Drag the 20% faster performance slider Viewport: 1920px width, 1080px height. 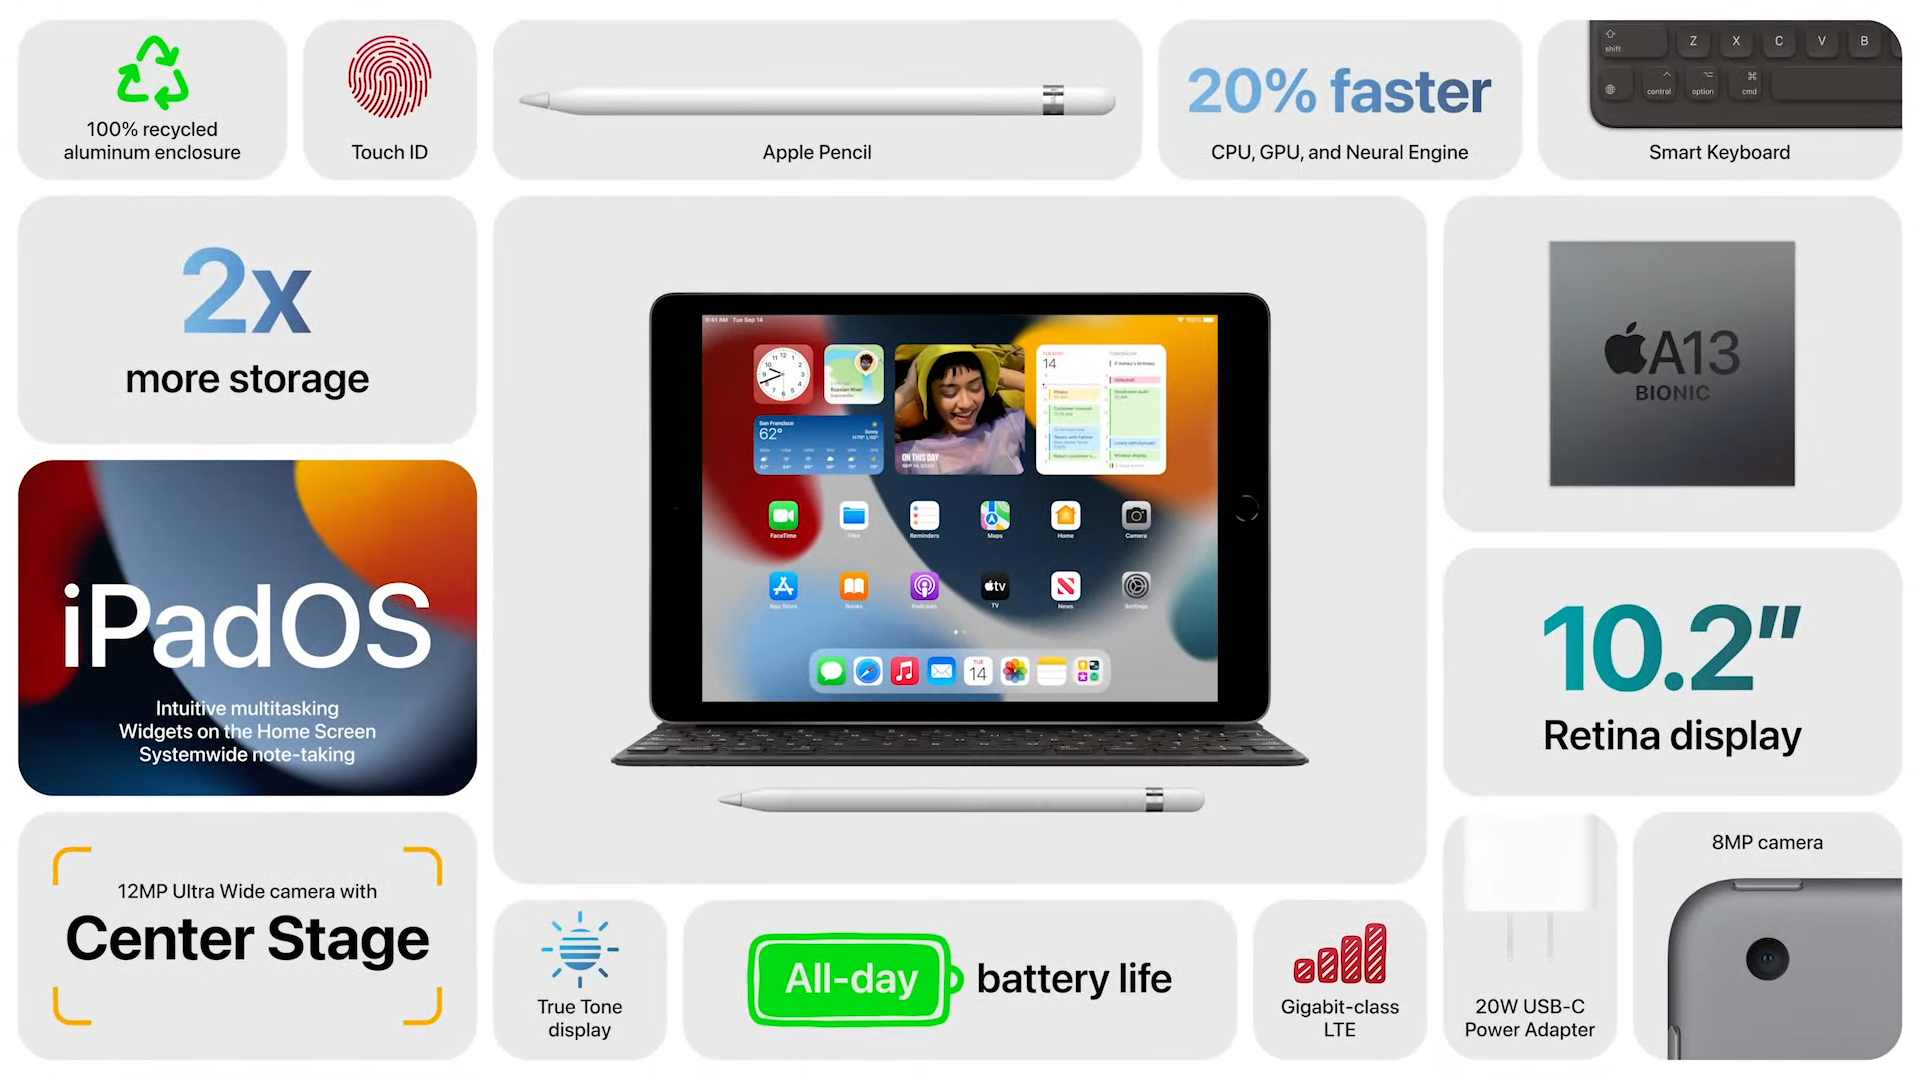click(1340, 90)
